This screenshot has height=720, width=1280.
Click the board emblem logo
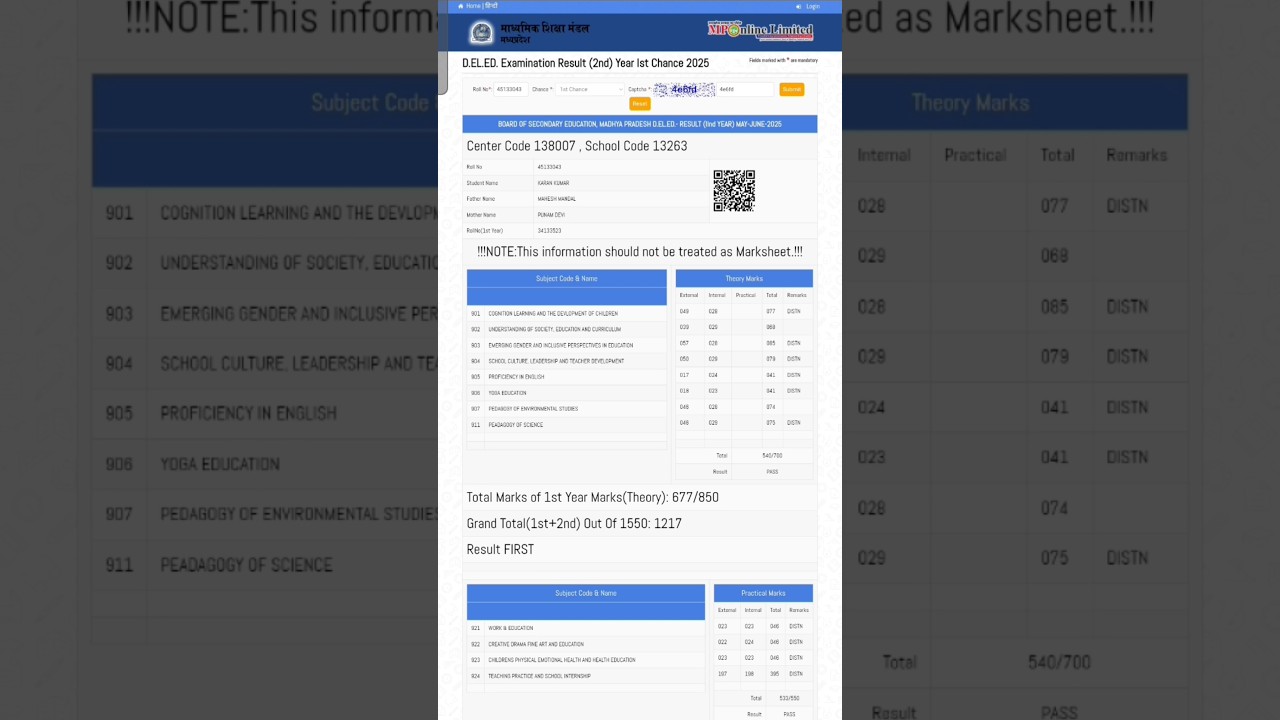coord(482,32)
